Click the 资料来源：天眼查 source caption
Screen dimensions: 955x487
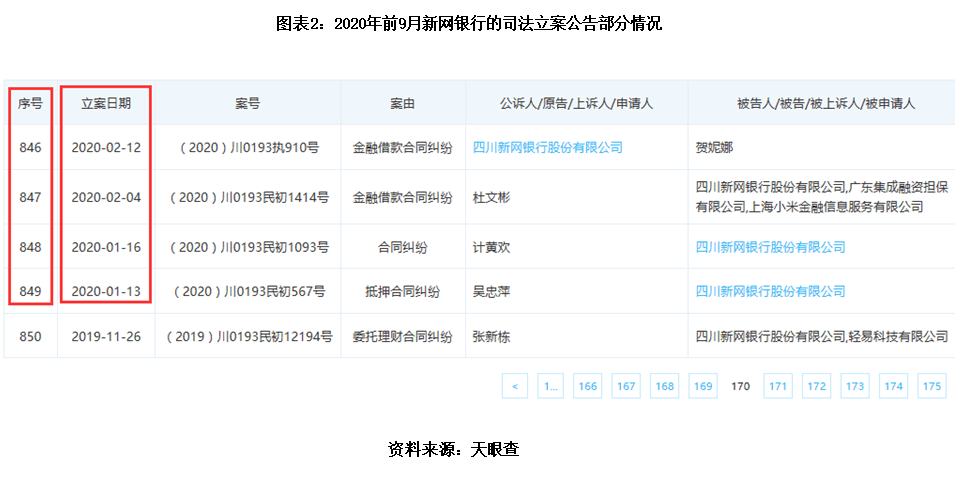tap(453, 449)
